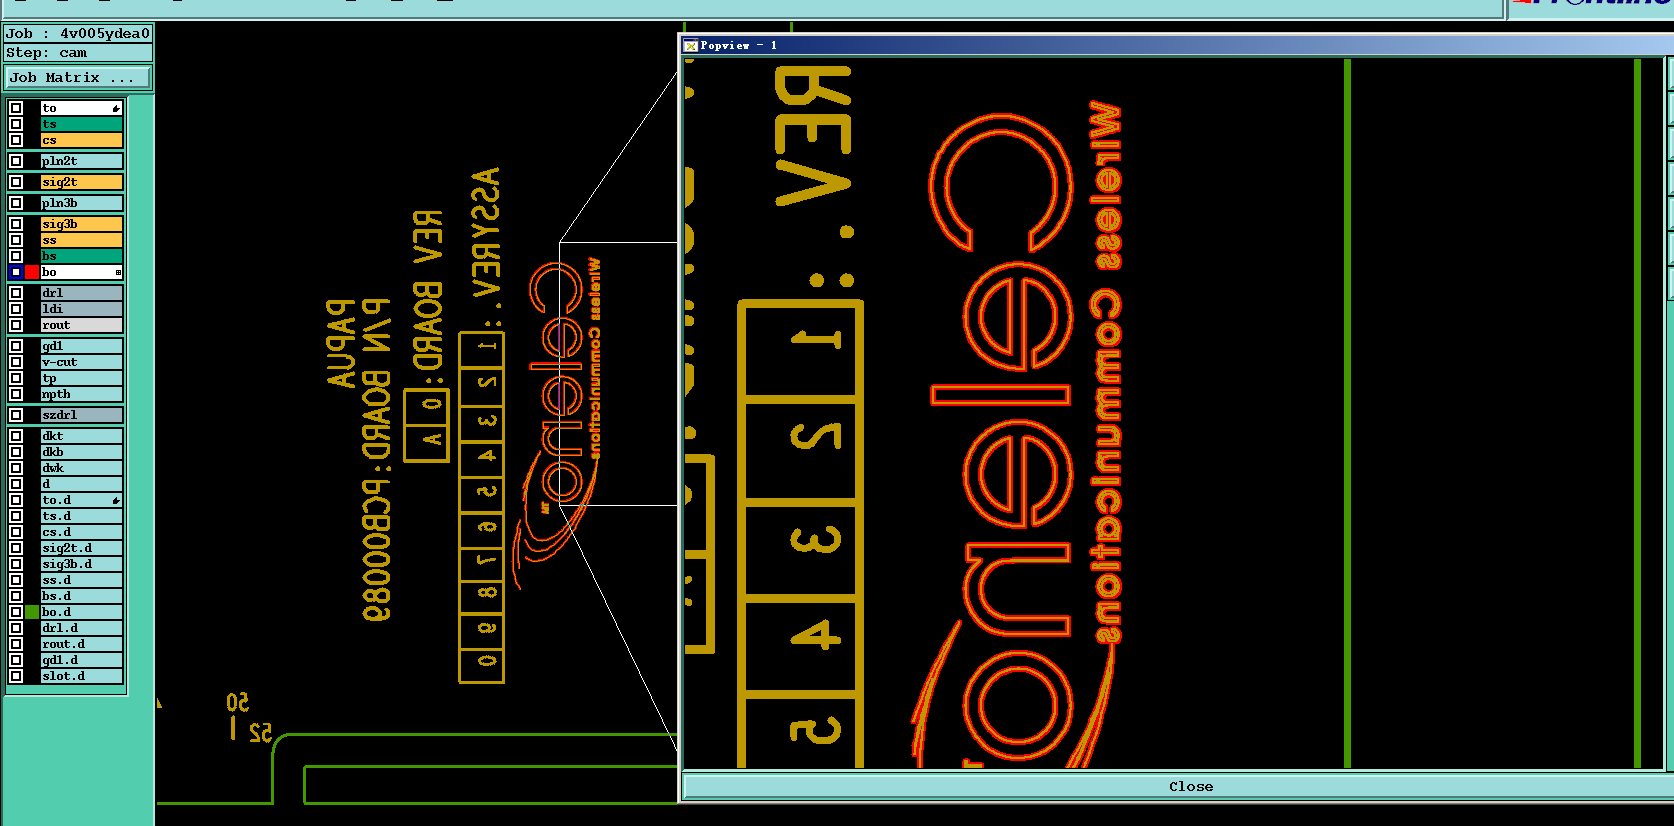Viewport: 1674px width, 826px height.
Task: Select the ldi layer name
Action: [x=81, y=309]
